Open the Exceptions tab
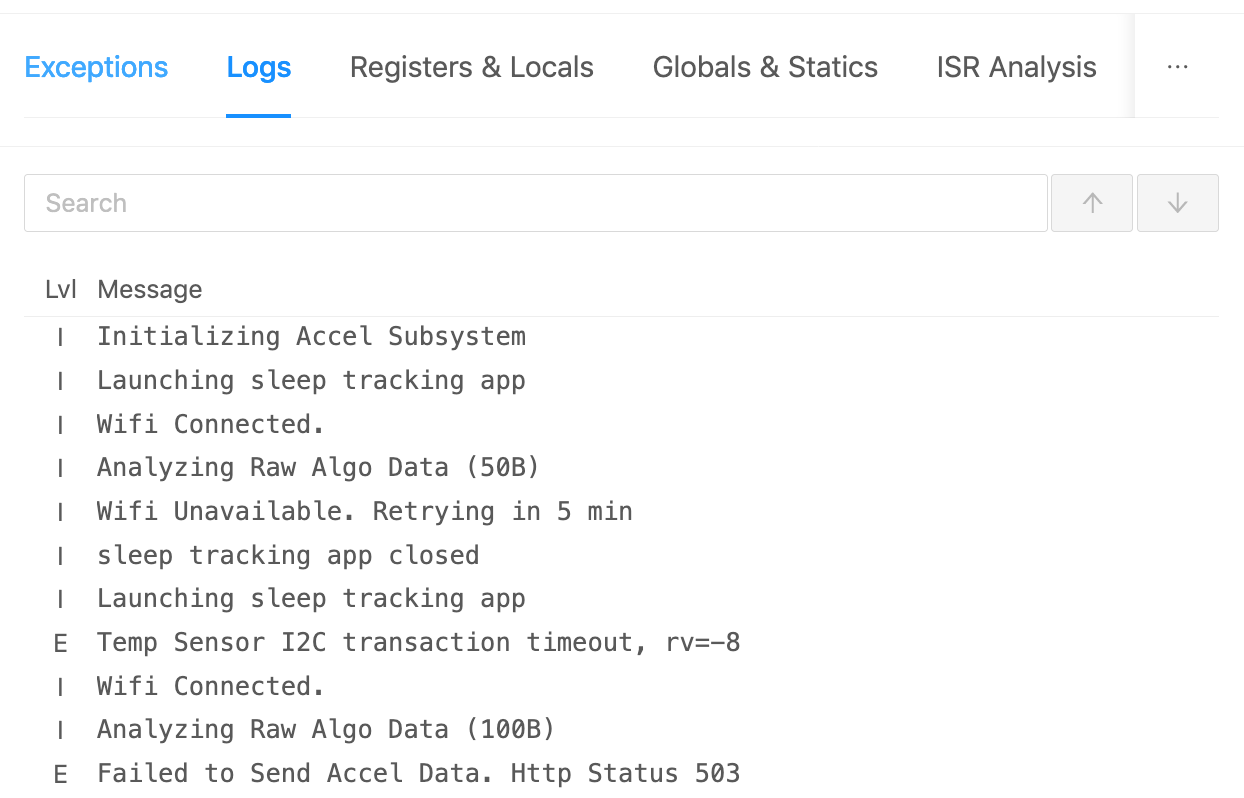The width and height of the screenshot is (1244, 798). point(96,68)
